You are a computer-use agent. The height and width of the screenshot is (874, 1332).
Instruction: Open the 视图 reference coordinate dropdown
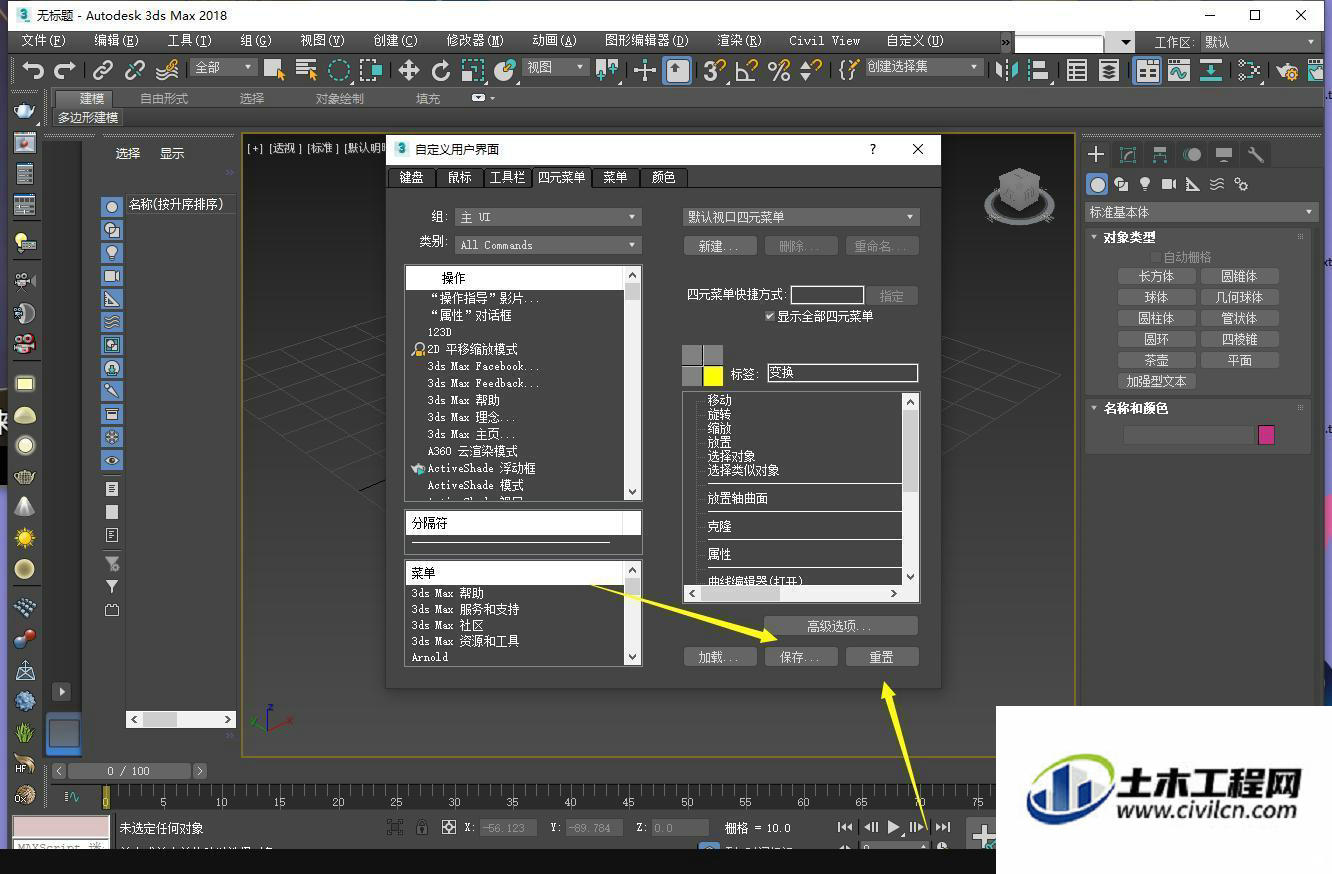556,67
